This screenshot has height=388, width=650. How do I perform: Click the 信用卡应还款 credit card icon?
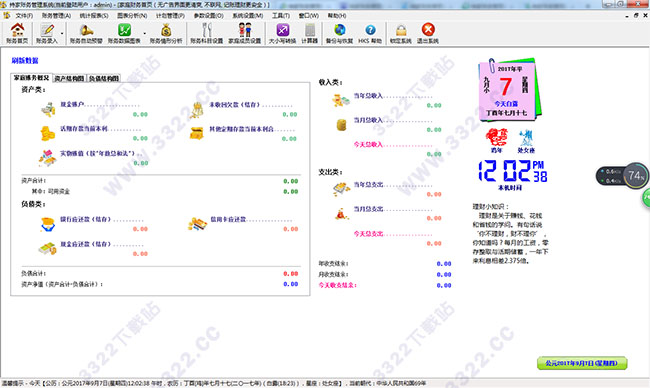click(197, 224)
